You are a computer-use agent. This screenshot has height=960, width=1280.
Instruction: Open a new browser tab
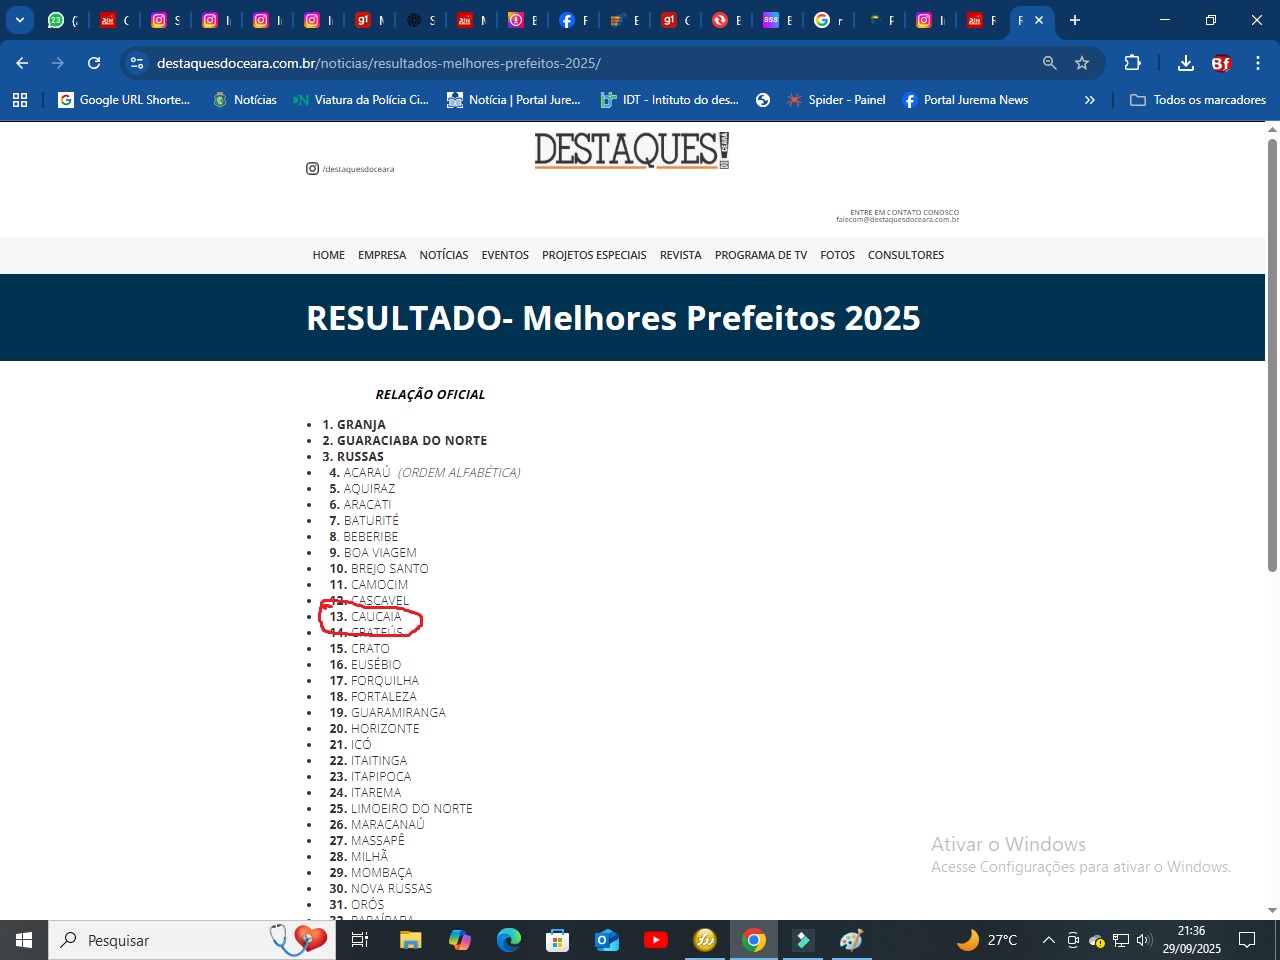[1075, 20]
